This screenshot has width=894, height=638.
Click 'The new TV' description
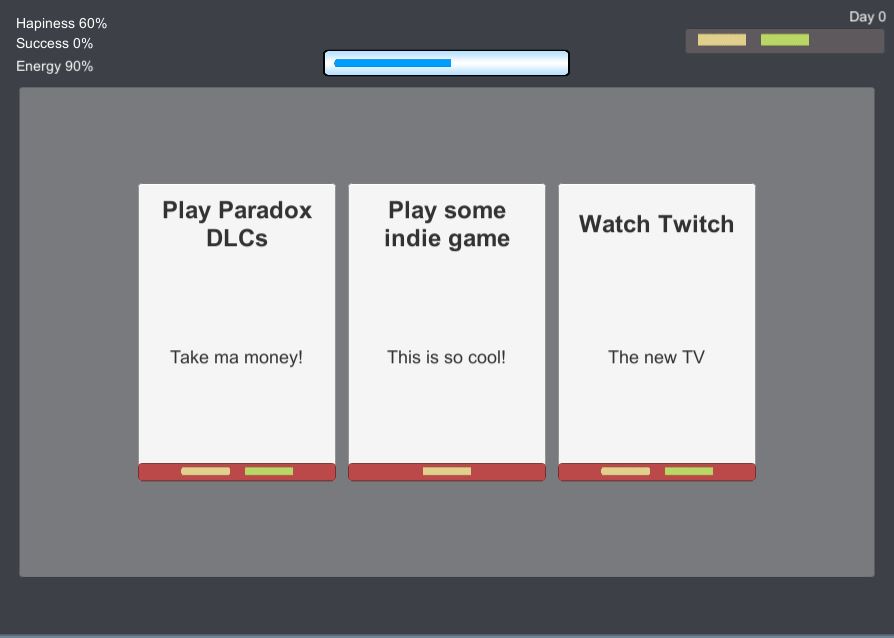point(656,357)
